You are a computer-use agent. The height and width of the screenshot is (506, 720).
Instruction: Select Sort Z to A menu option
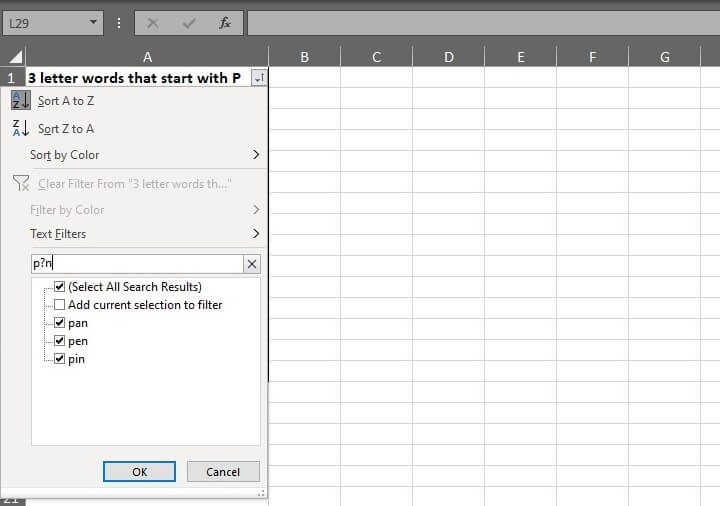pos(66,128)
